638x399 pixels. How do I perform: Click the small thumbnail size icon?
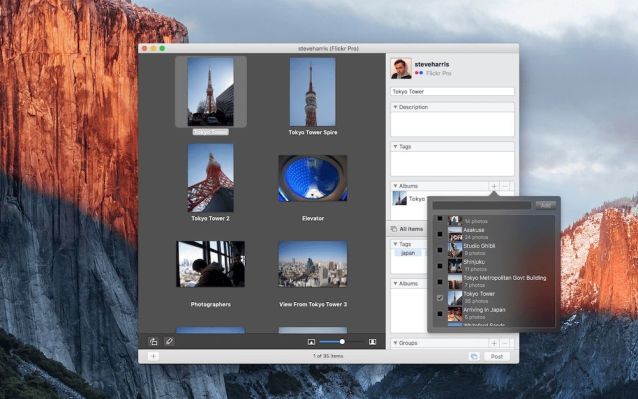[311, 342]
